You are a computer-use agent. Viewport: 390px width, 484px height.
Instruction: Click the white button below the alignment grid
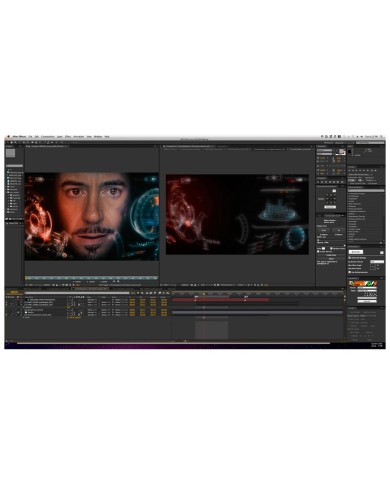[x=330, y=207]
